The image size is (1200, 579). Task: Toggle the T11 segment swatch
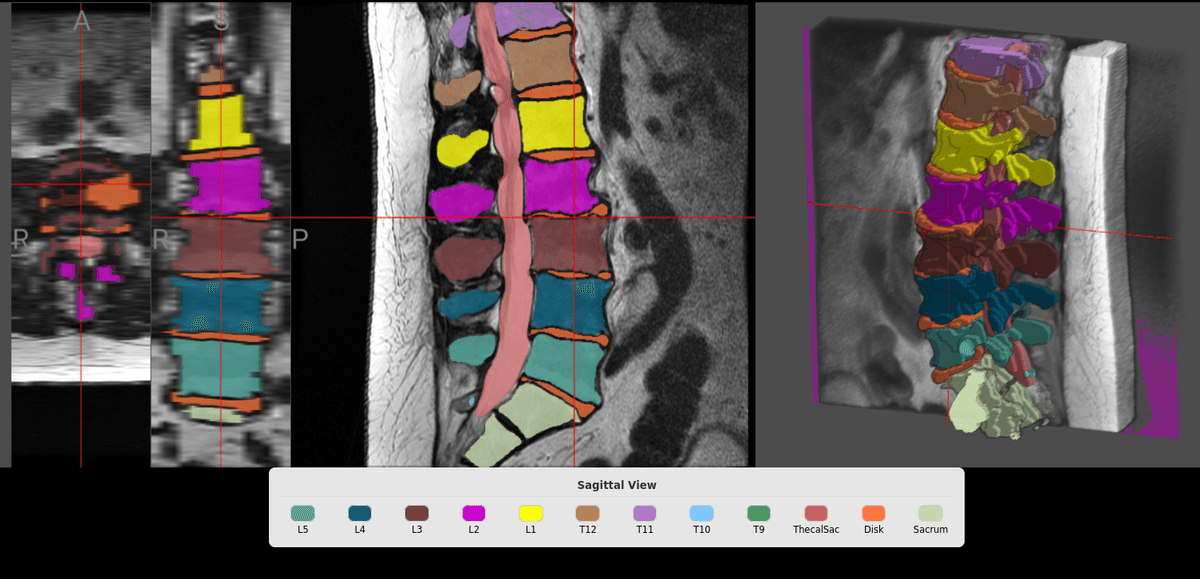643,510
